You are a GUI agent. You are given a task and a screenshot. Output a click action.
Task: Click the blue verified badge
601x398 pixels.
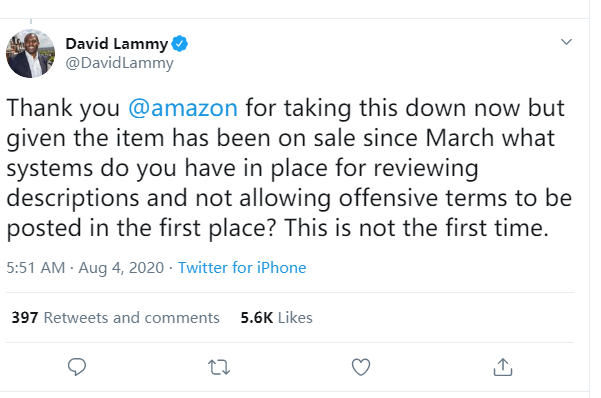pyautogui.click(x=179, y=43)
